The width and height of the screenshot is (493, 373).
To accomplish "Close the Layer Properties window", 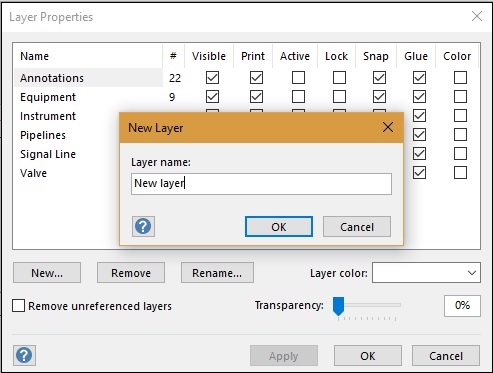I will pos(477,16).
